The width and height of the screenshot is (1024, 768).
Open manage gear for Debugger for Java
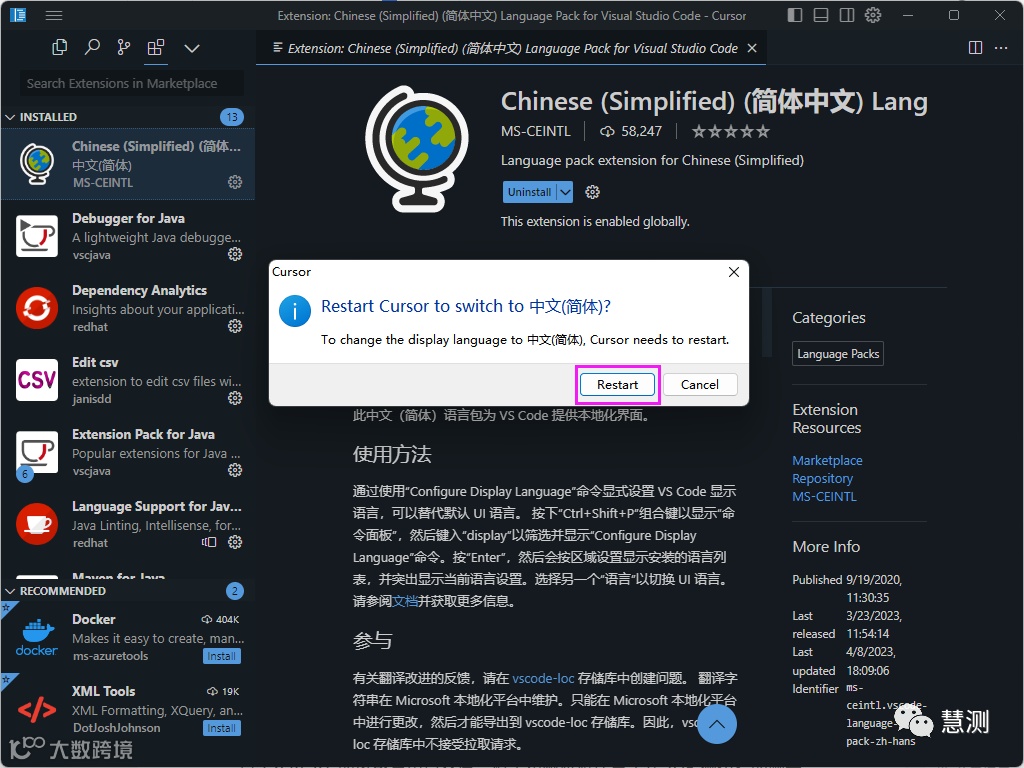pos(235,254)
